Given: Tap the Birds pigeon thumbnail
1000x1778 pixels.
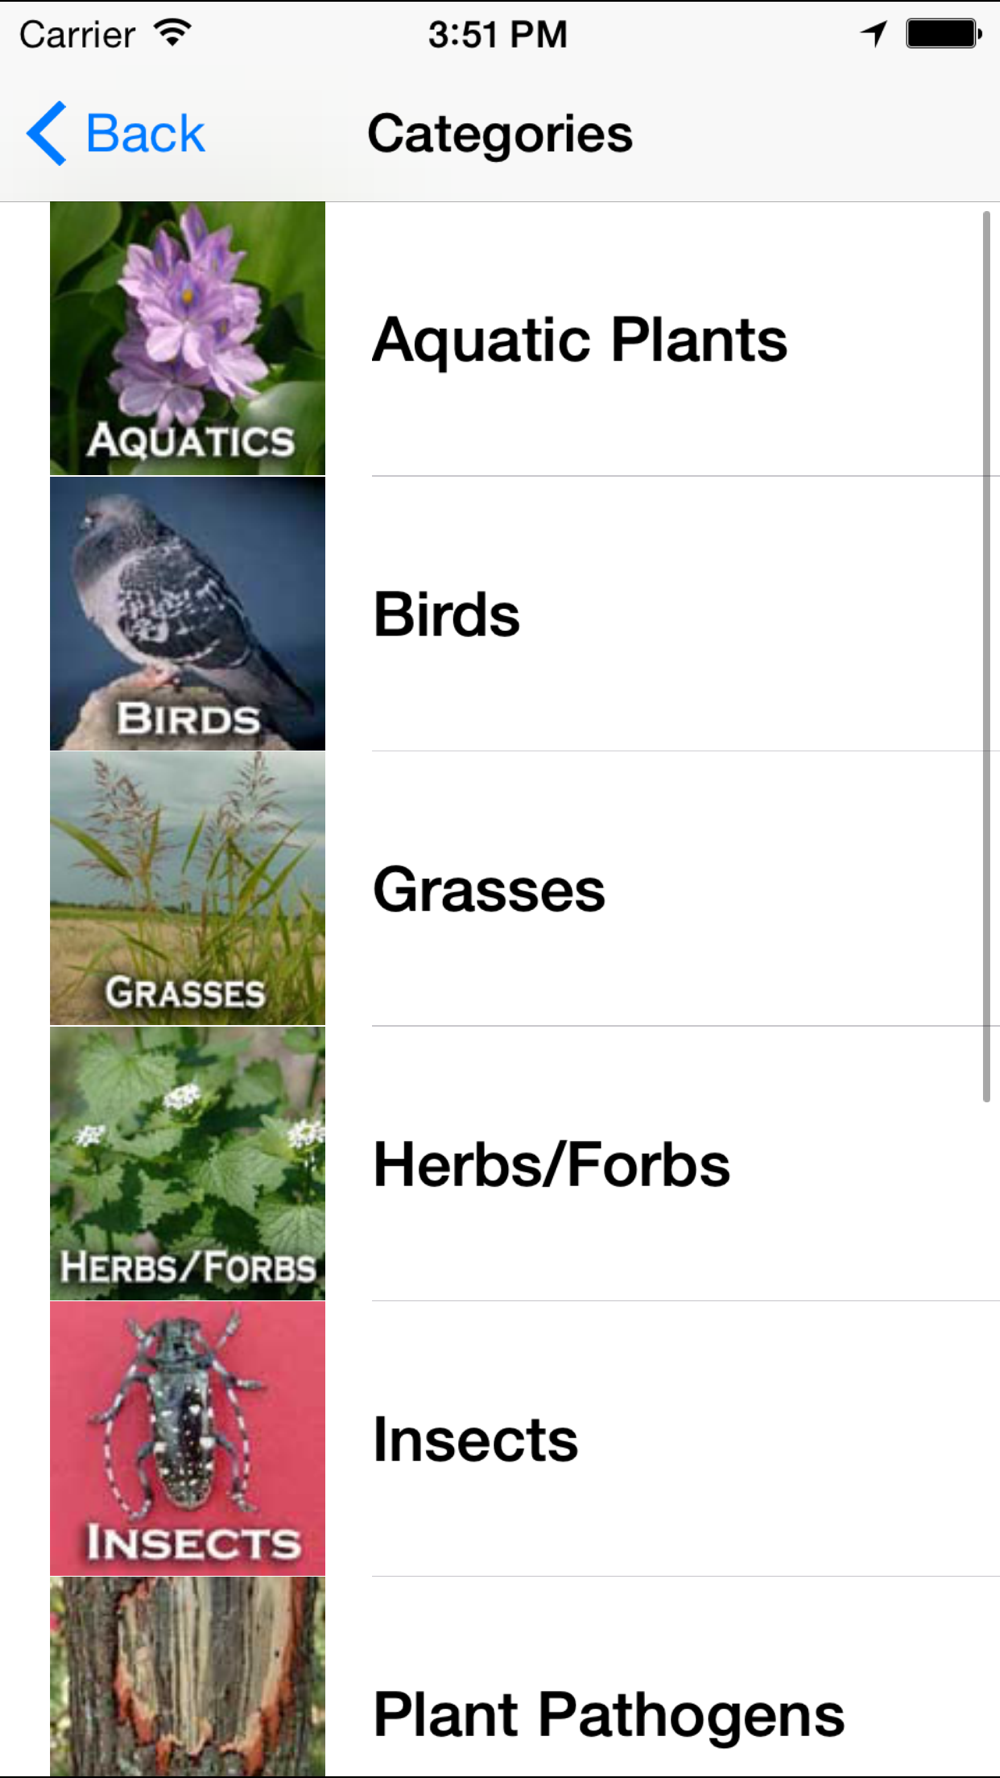Looking at the screenshot, I should pyautogui.click(x=187, y=613).
